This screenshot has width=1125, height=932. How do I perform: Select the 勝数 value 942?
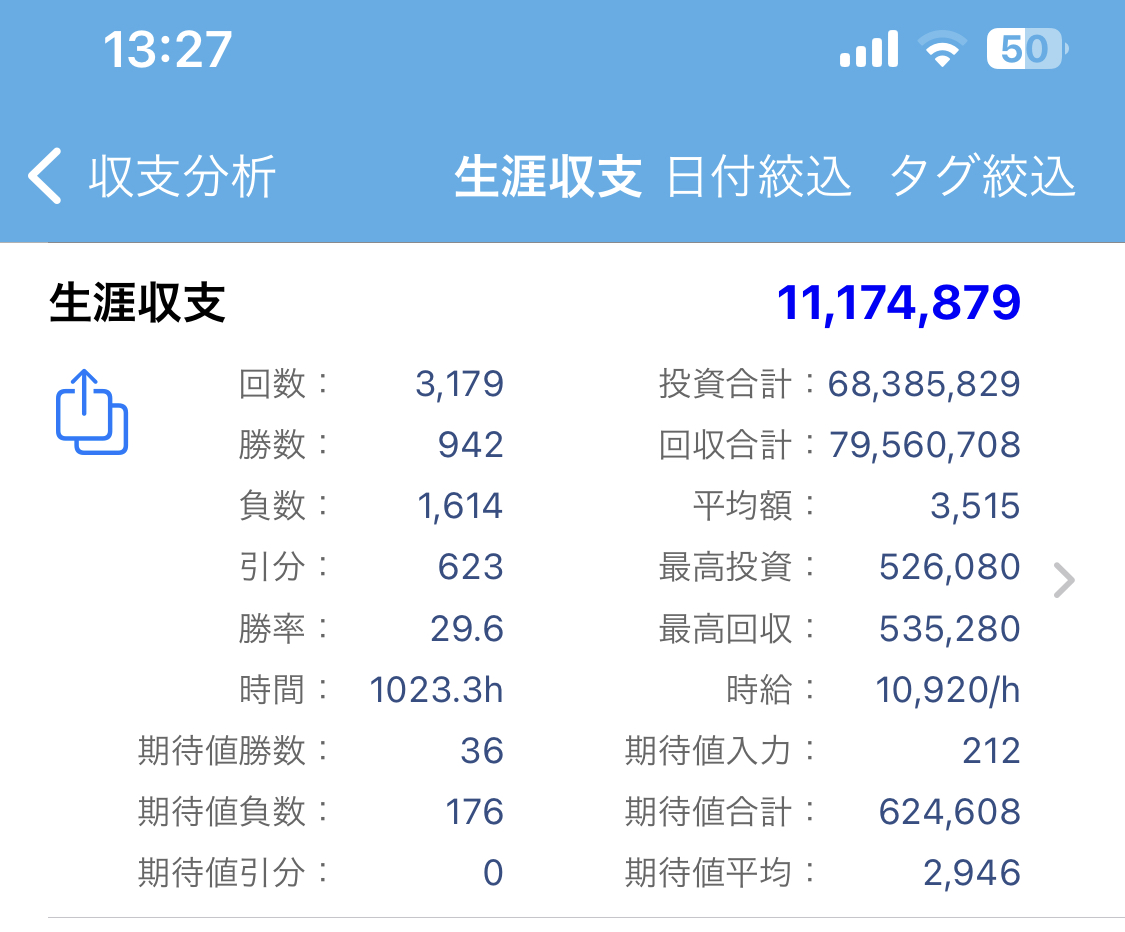pos(471,446)
